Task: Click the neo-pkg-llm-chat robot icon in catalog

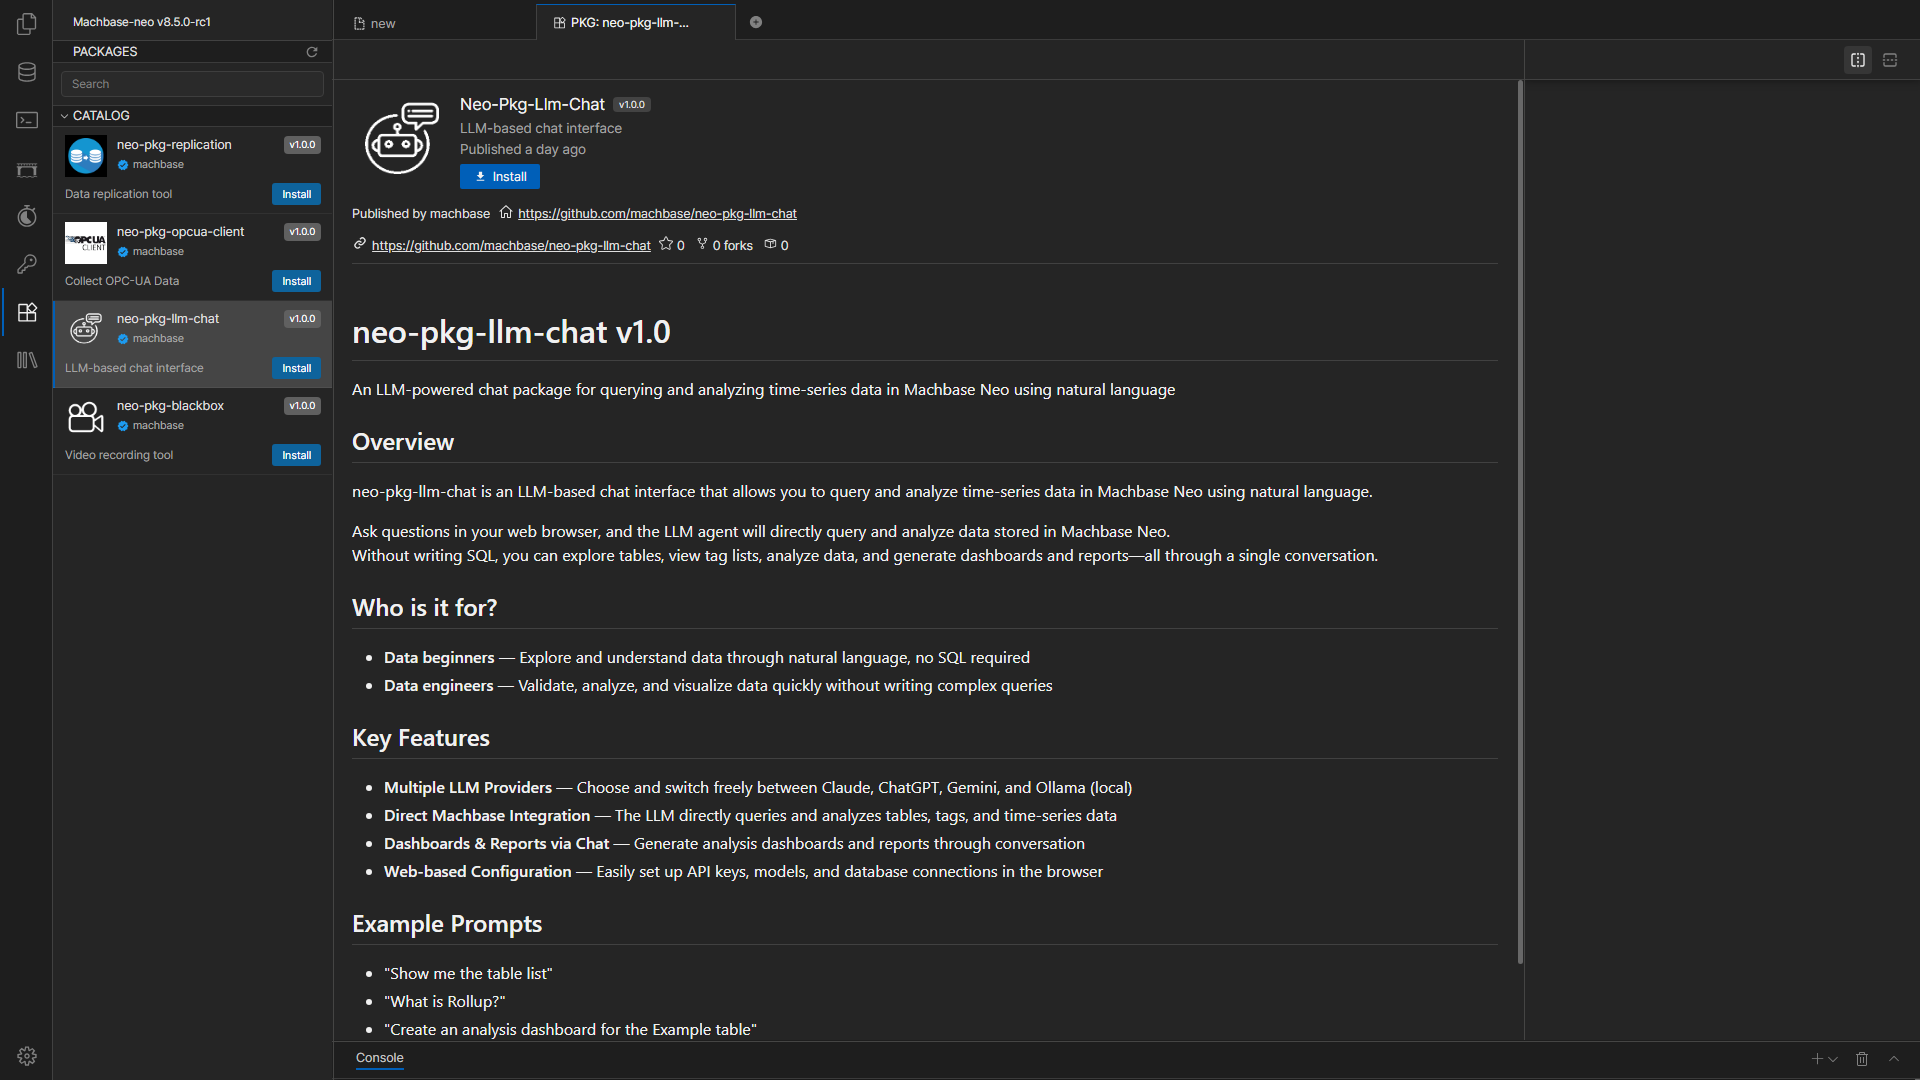Action: tap(86, 328)
